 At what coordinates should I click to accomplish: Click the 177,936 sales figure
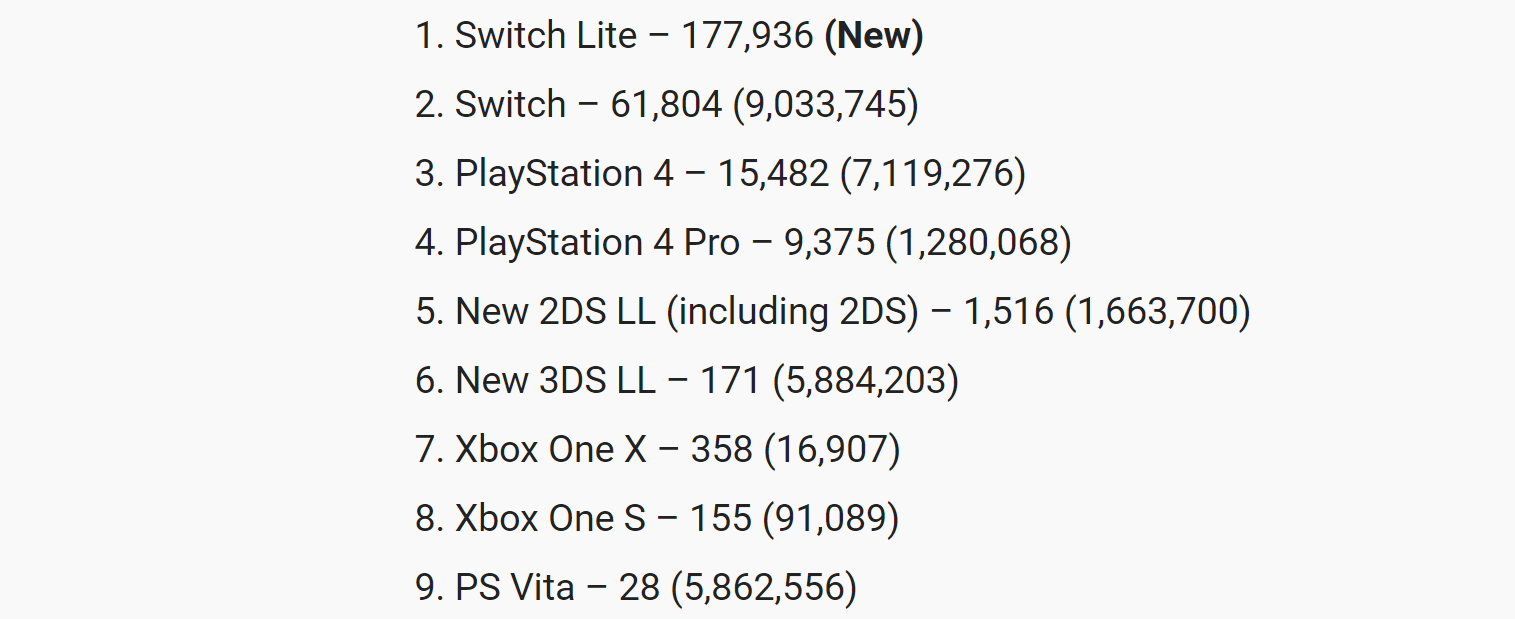pyautogui.click(x=747, y=36)
